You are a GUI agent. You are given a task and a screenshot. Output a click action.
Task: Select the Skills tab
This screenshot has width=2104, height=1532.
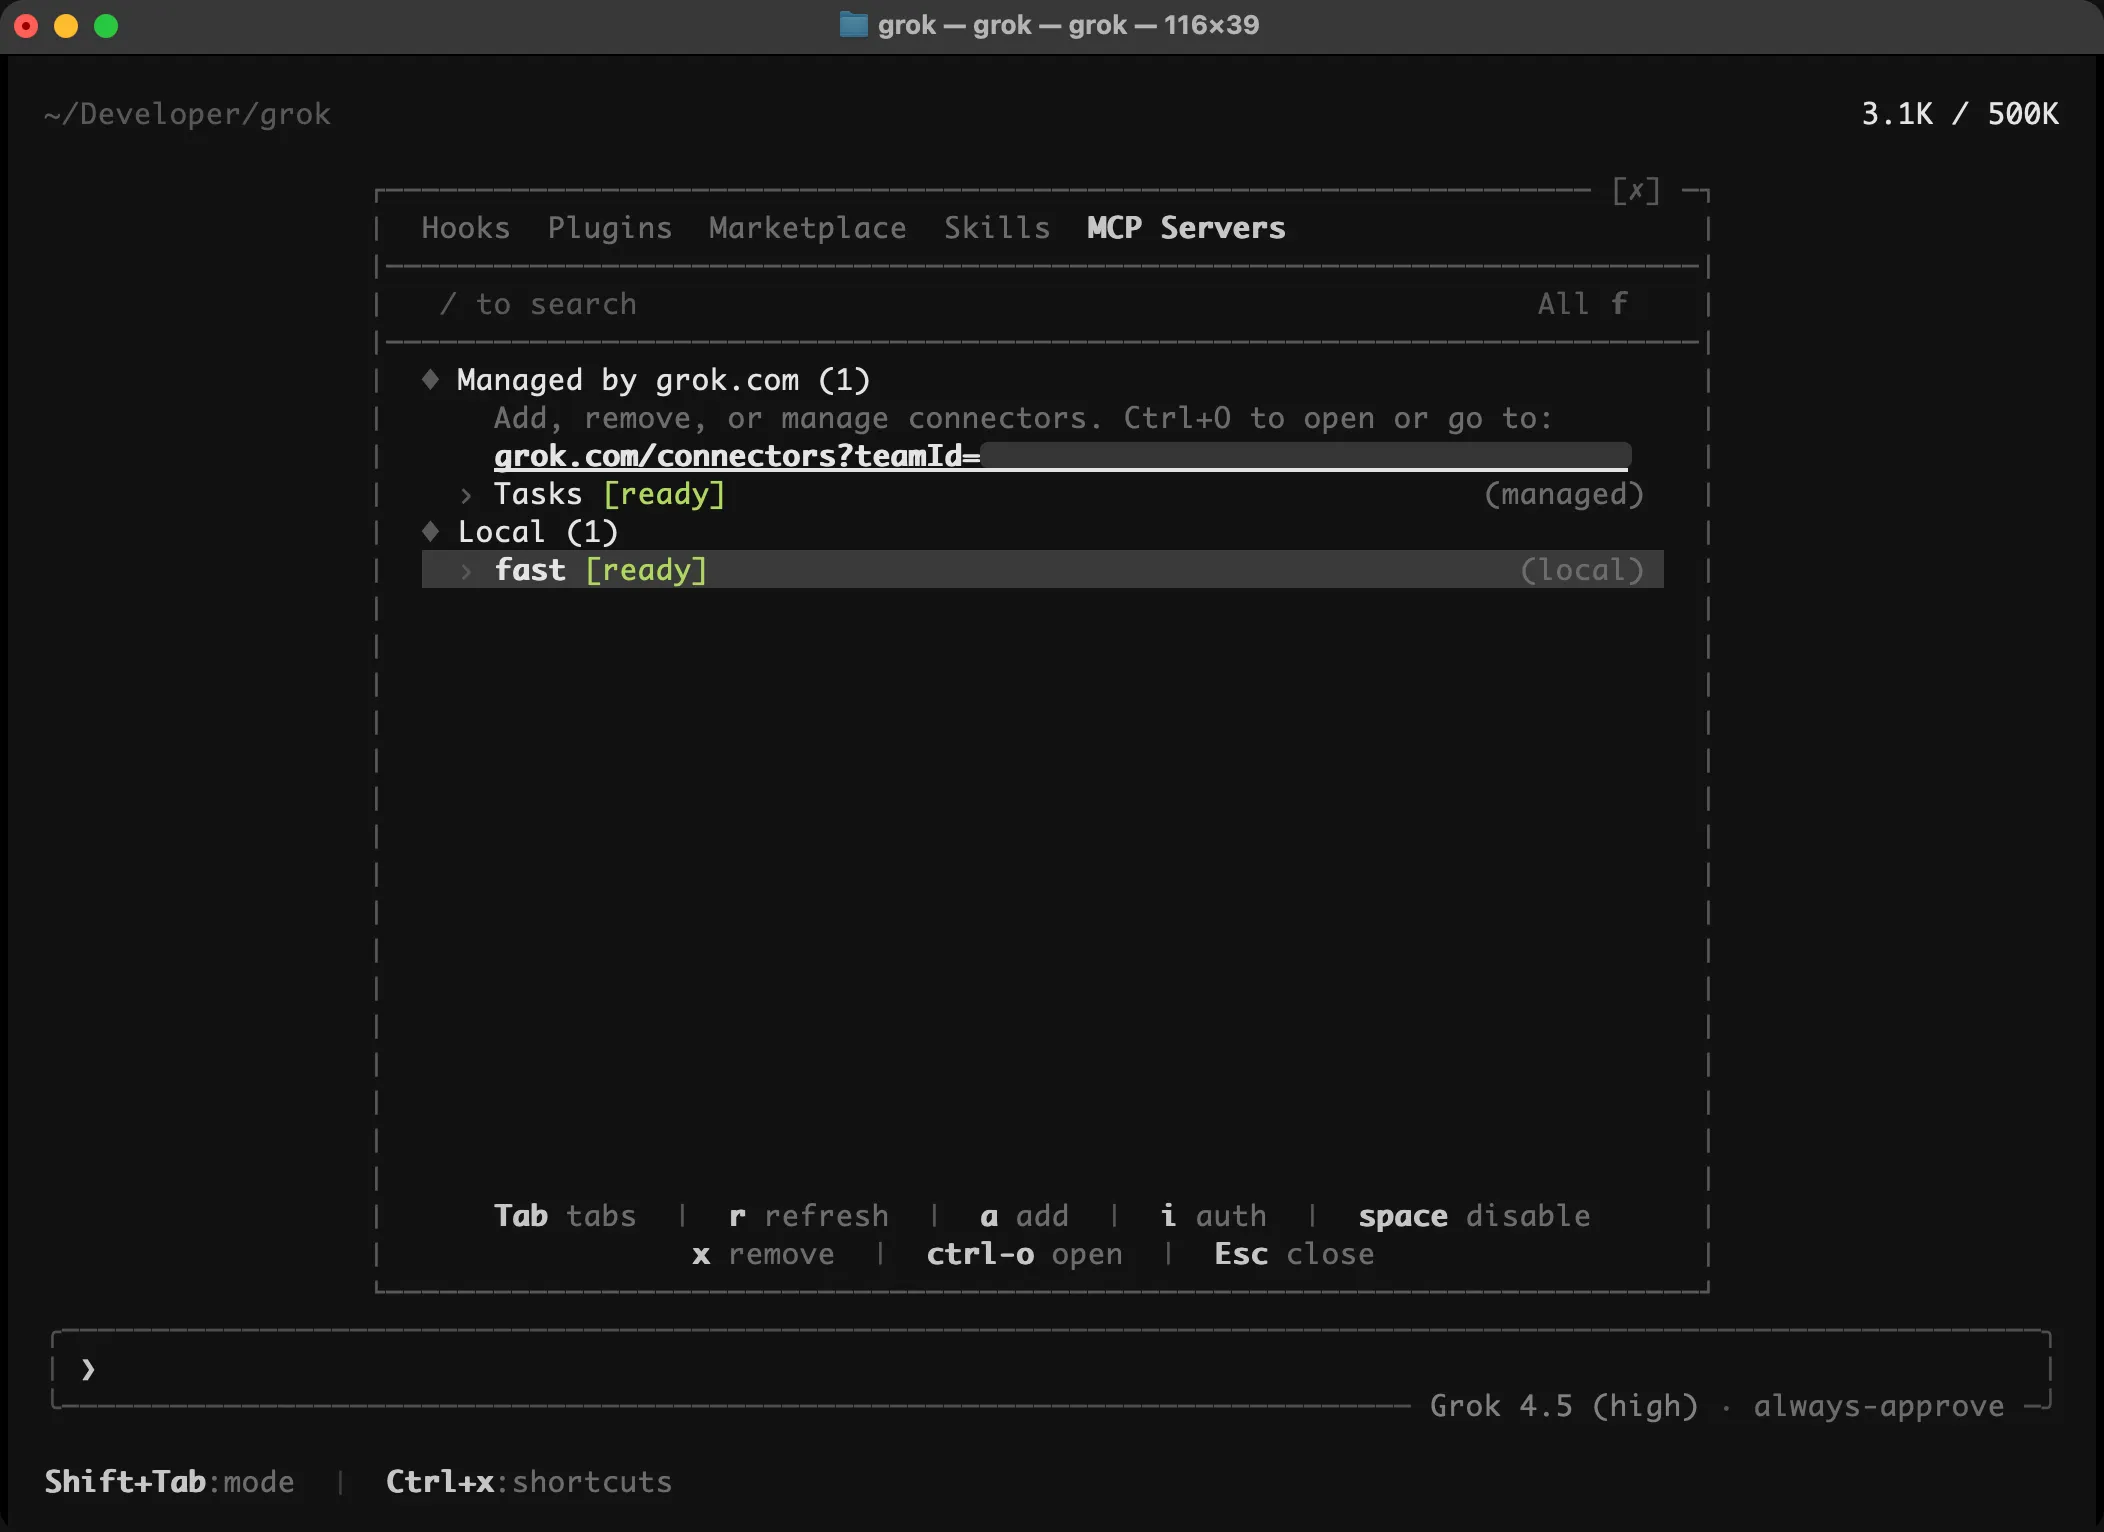click(x=997, y=228)
